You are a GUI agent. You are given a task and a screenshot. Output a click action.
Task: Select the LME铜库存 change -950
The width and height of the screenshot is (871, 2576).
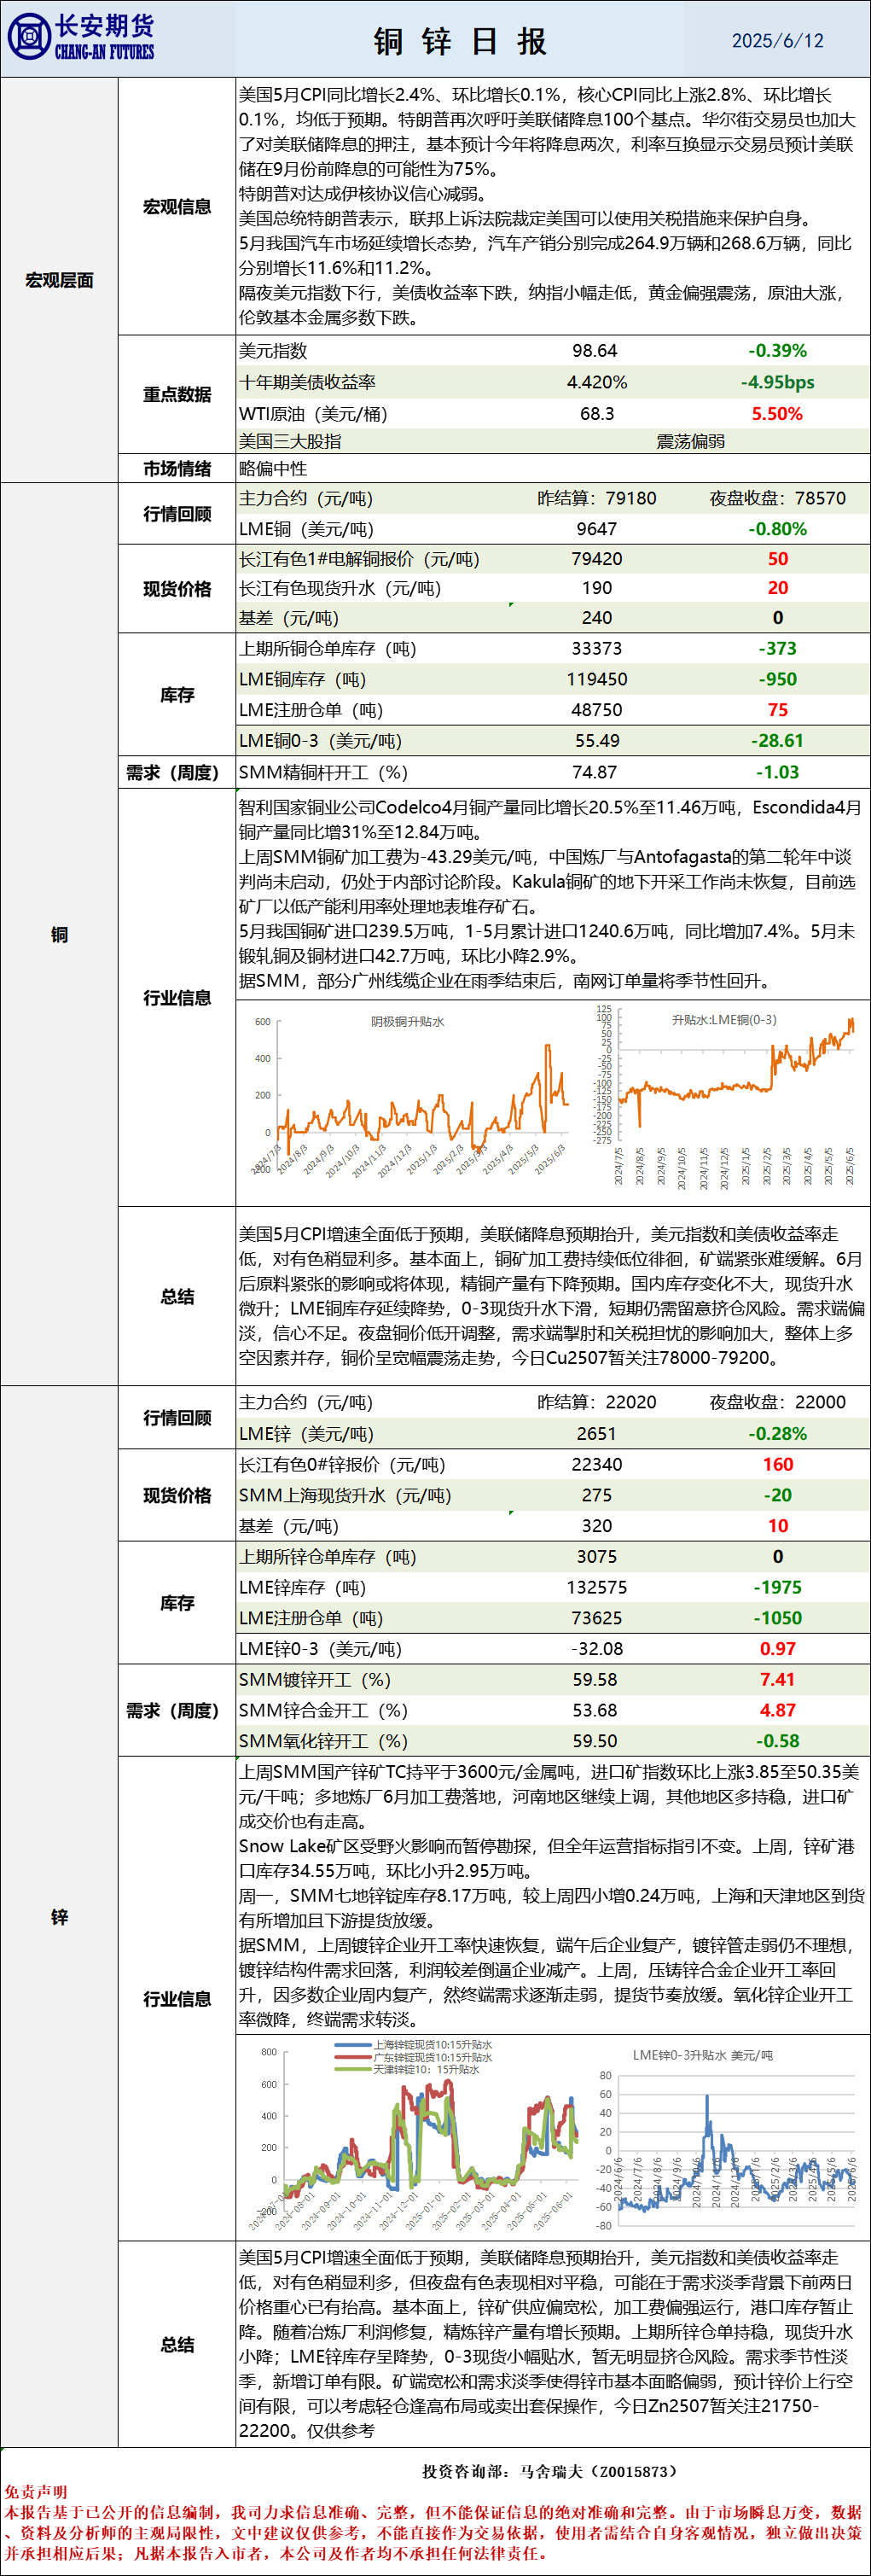pos(777,680)
